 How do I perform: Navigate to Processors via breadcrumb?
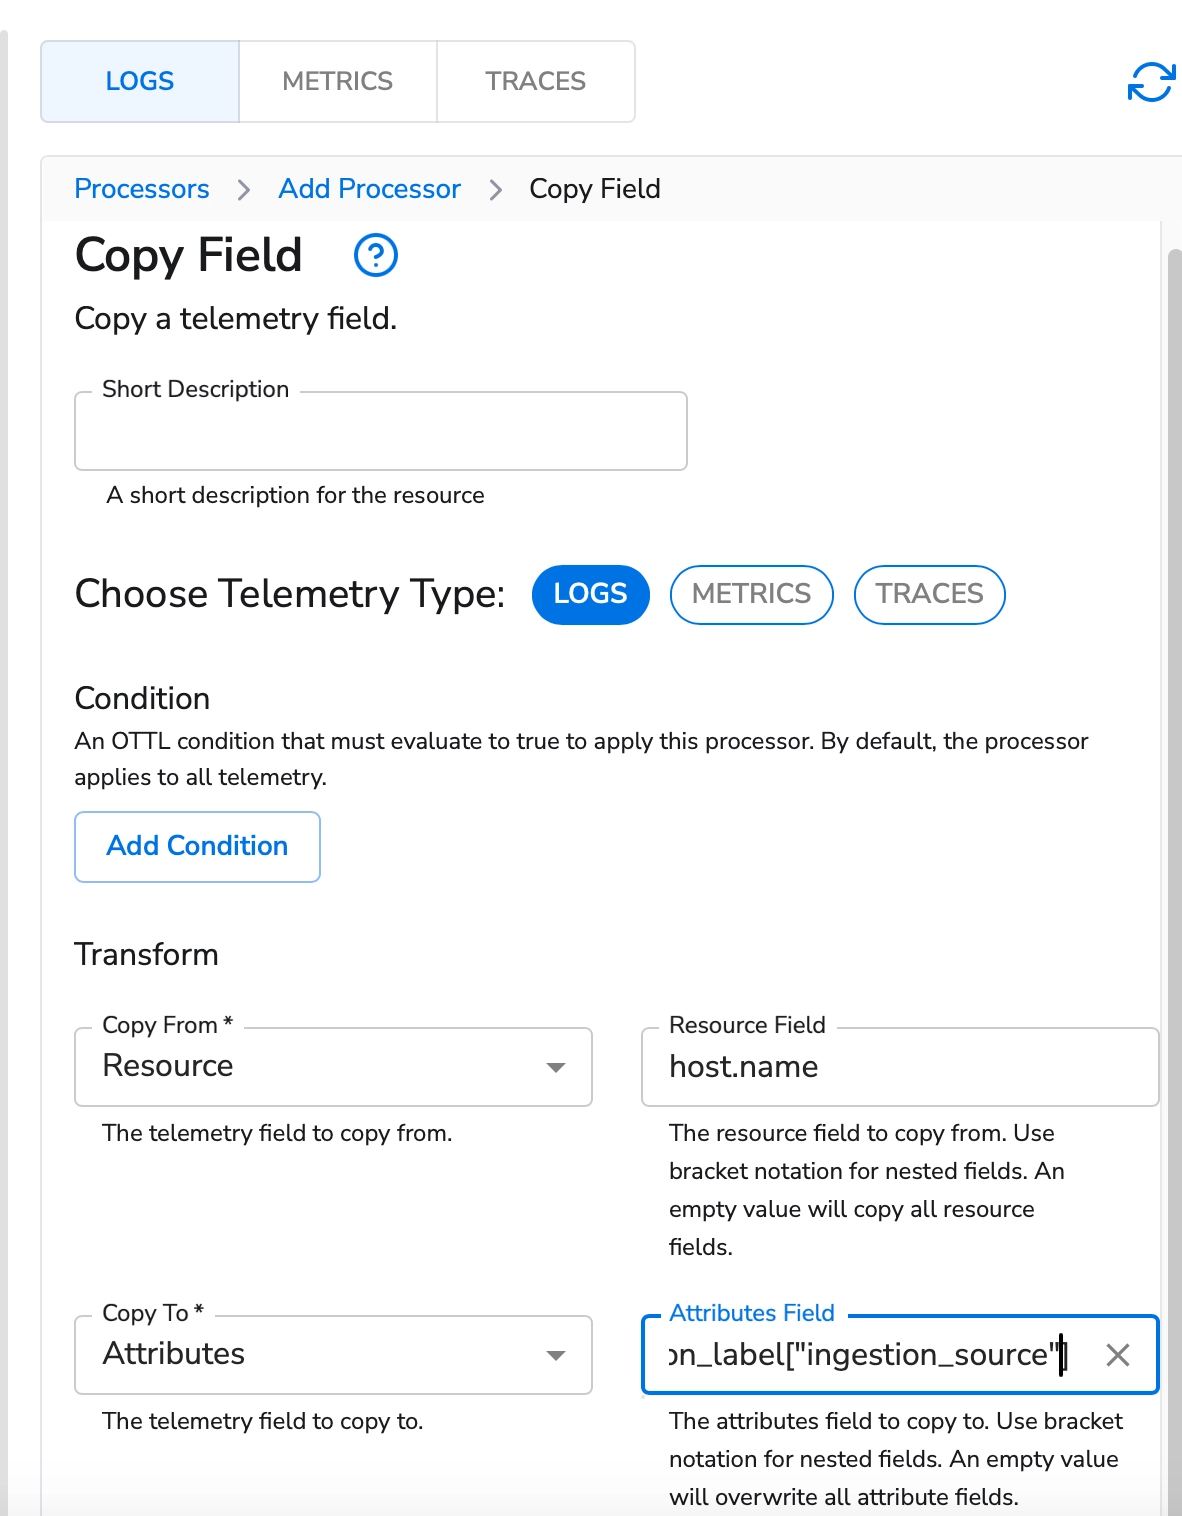[141, 189]
